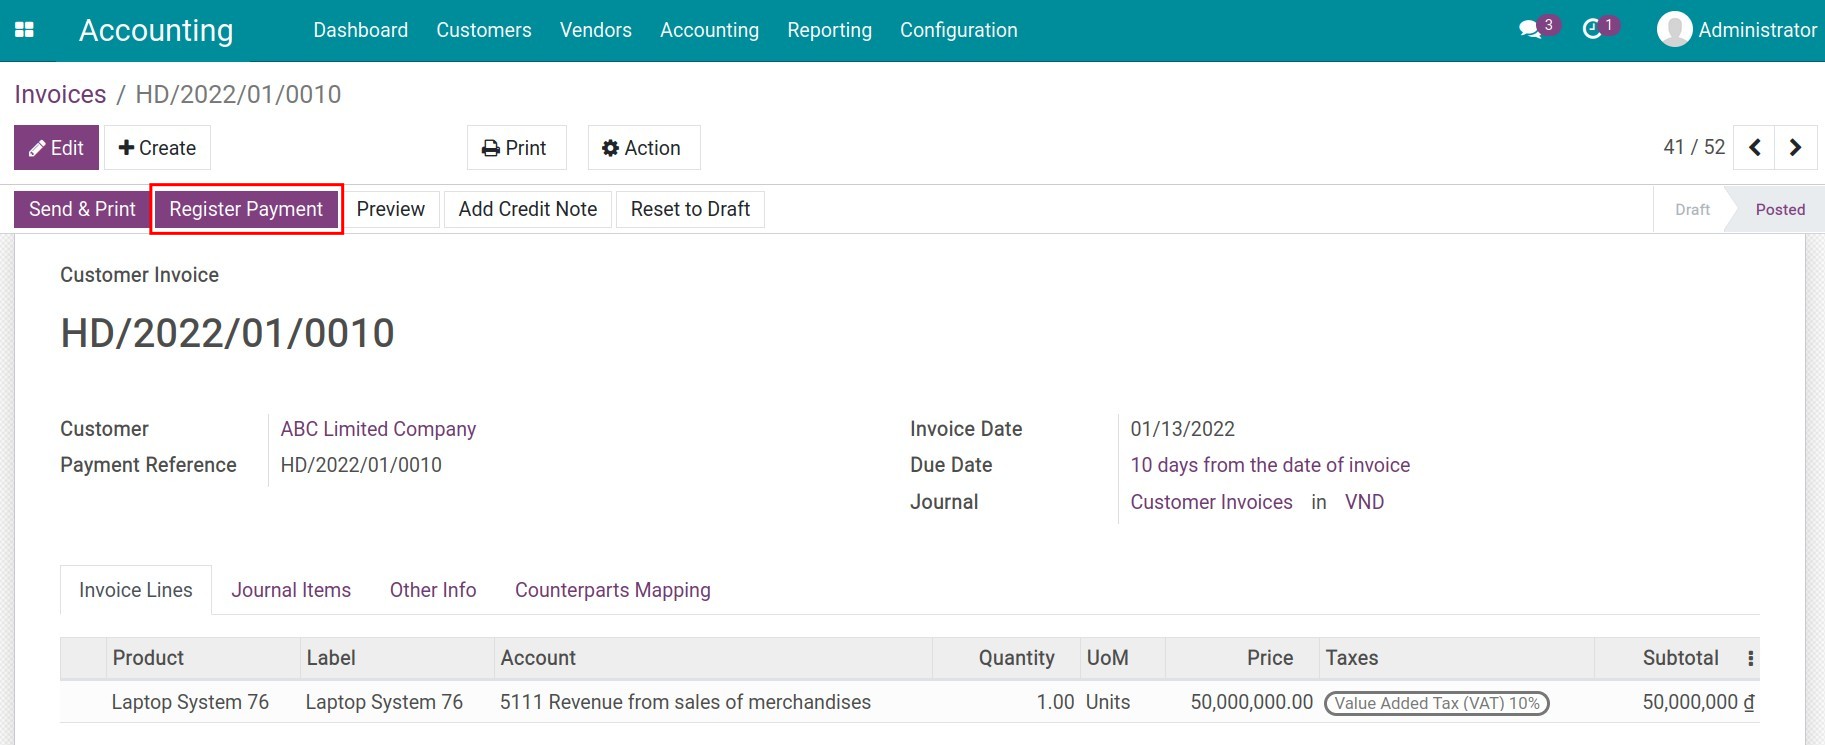Viewport: 1825px width, 745px height.
Task: Expand the Reporting menu
Action: [x=829, y=30]
